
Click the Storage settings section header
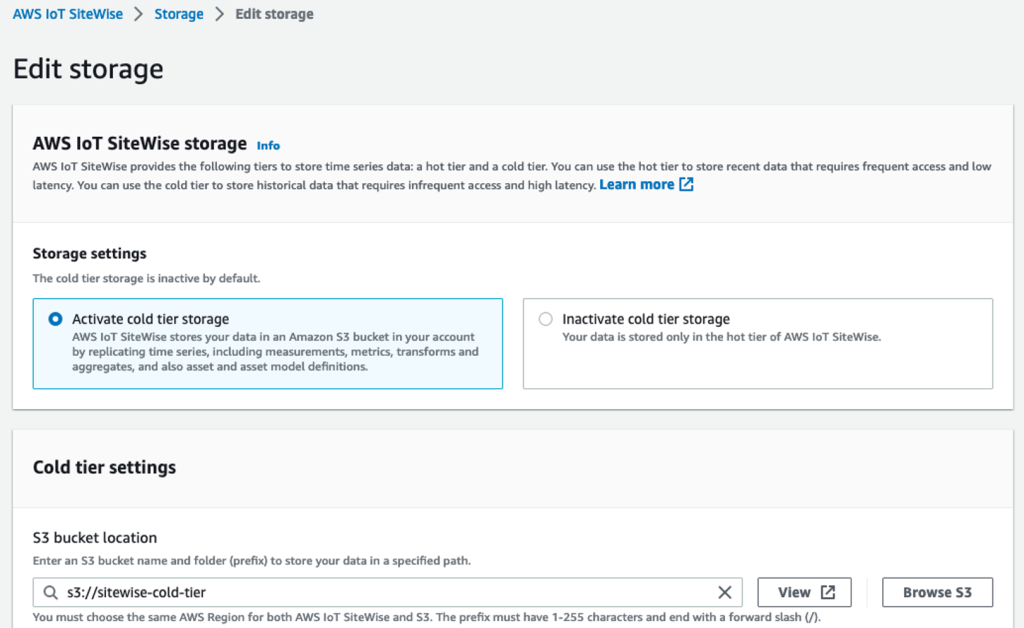(x=91, y=253)
